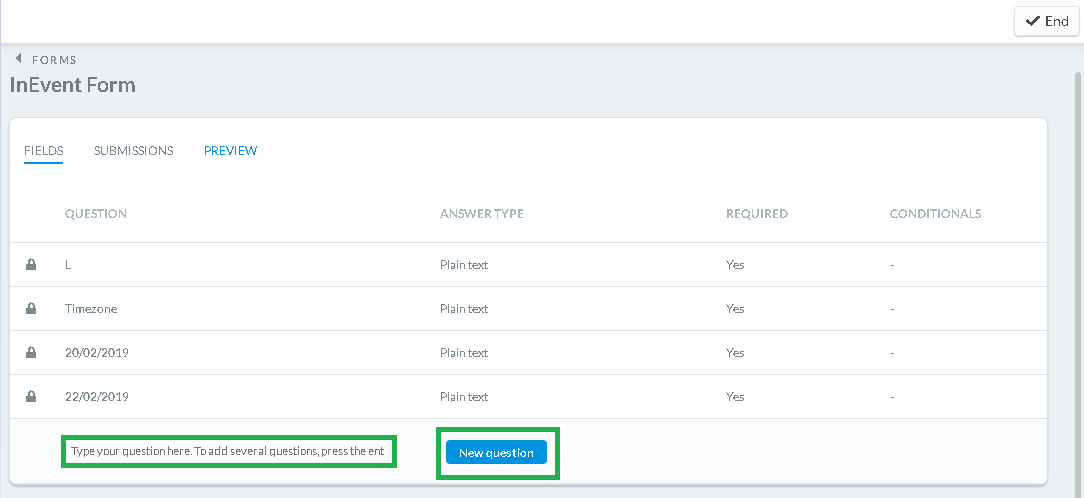Switch to the SUBMISSIONS tab
The image size is (1084, 498).
coord(133,150)
